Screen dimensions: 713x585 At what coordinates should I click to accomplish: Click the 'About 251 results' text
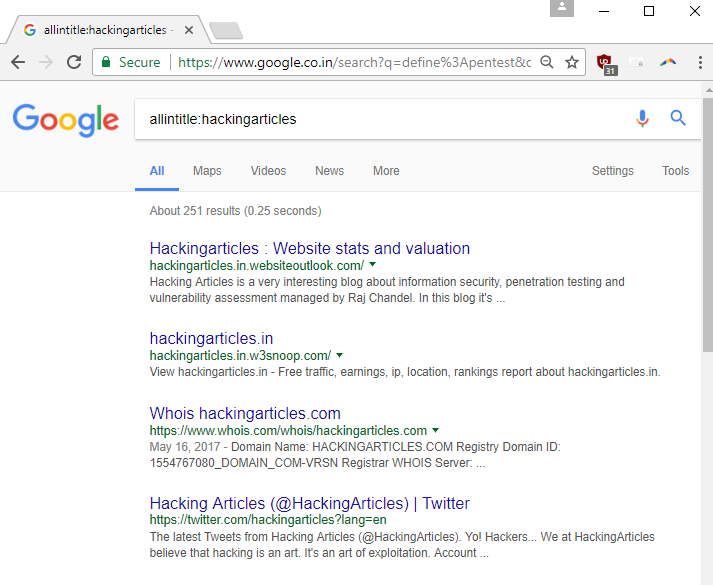[236, 211]
